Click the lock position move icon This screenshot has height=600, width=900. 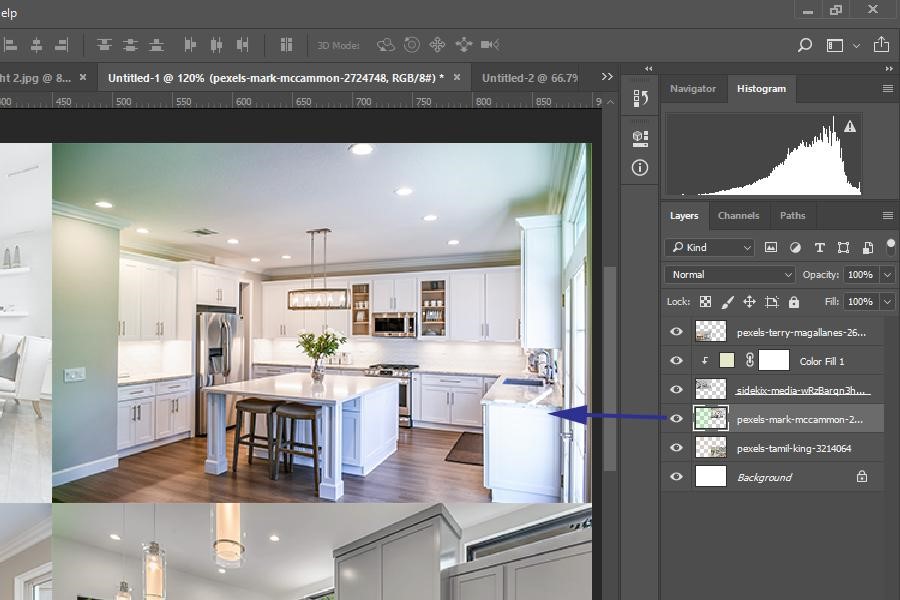pos(749,301)
